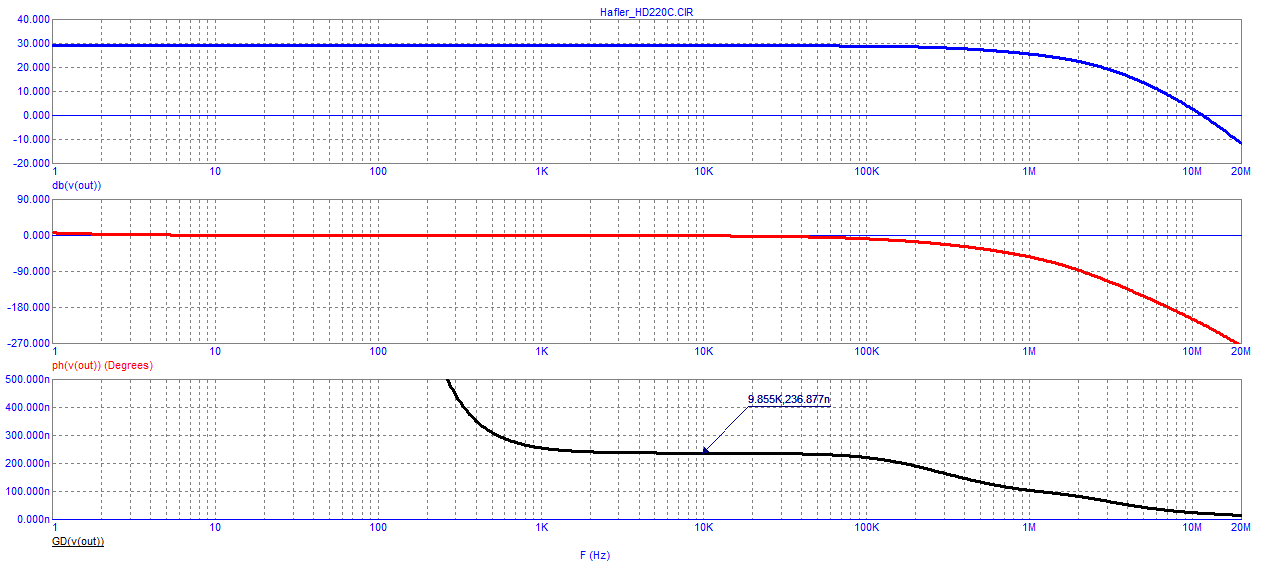Screen dimensions: 1269x568
Task: Click the 40.000 value on gain axis
Action: pyautogui.click(x=35, y=20)
